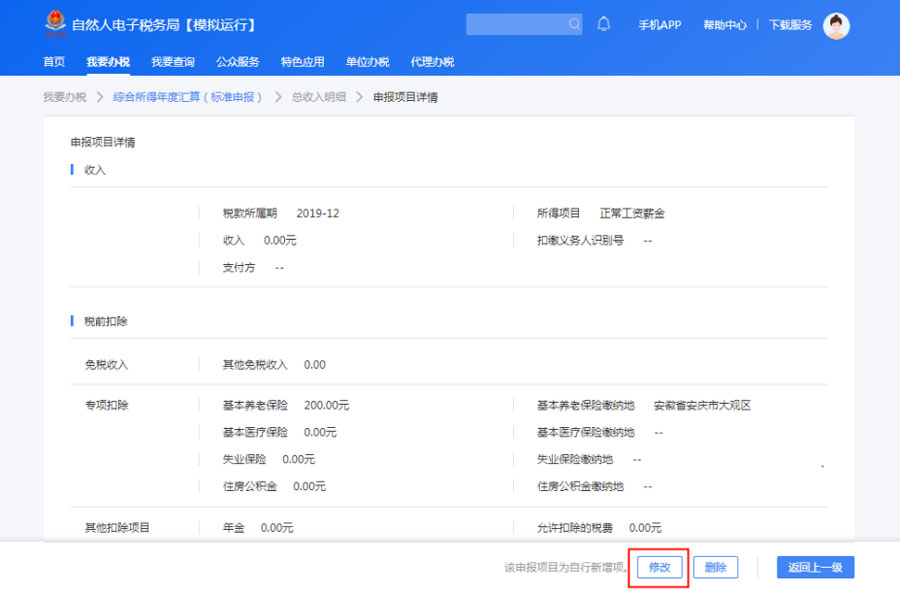Select the 我要办税 tab

tap(108, 62)
